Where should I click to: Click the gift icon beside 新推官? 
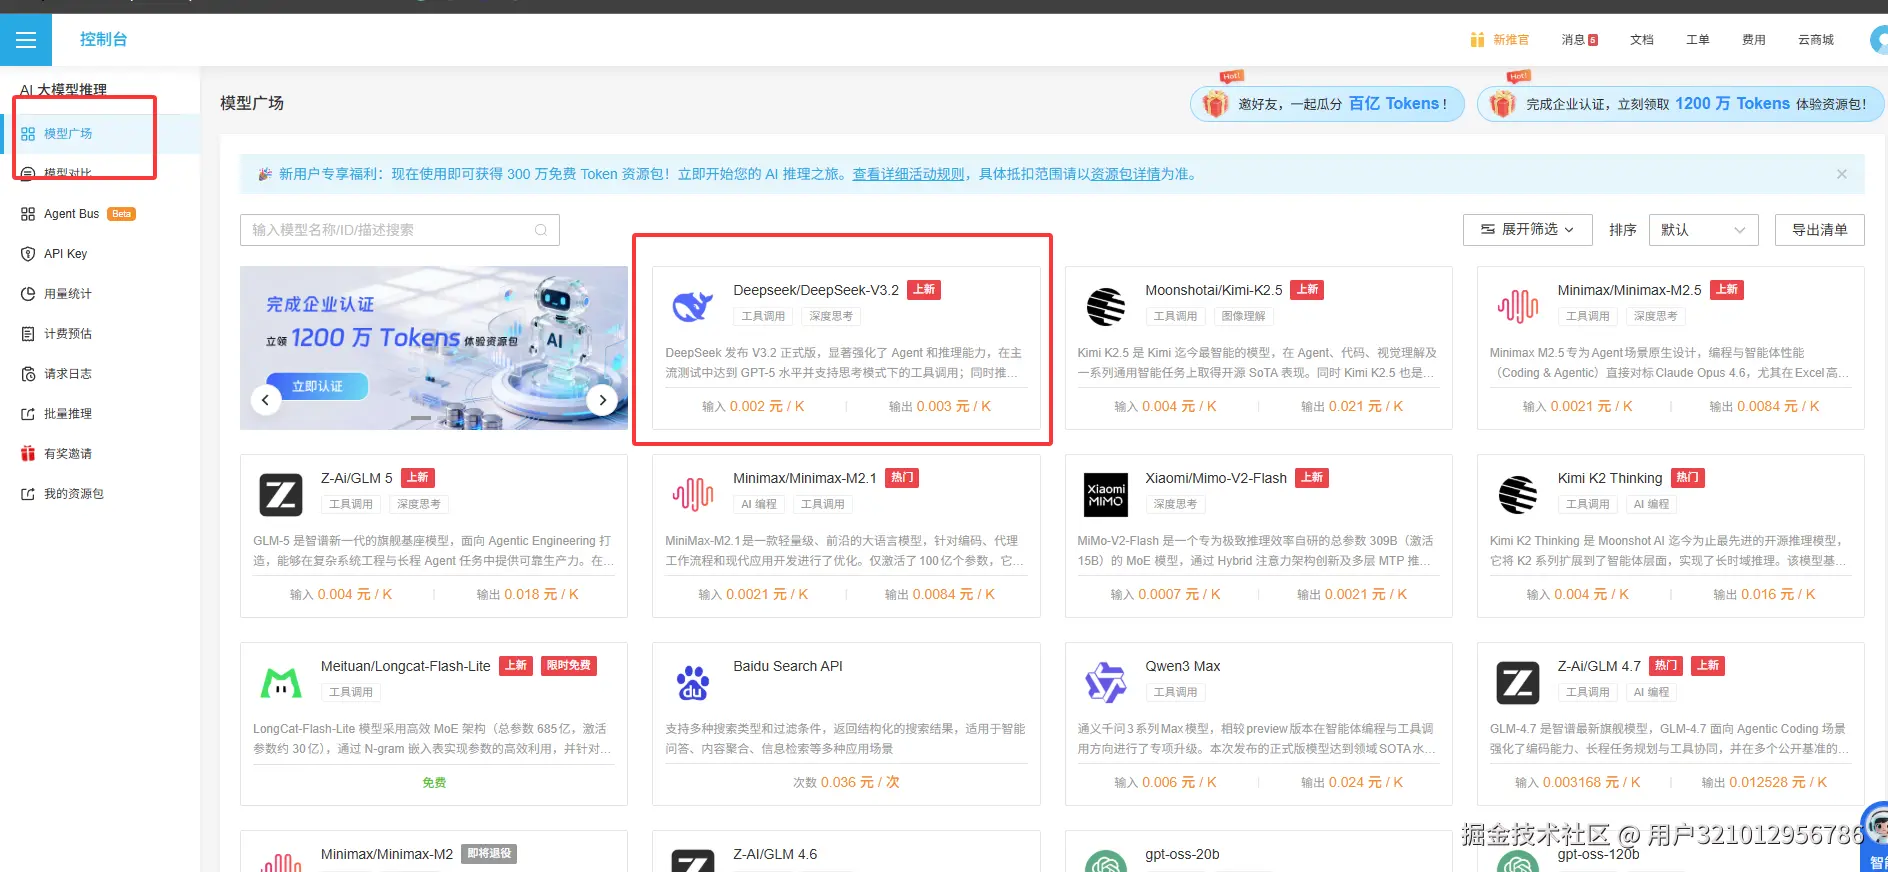(x=1477, y=40)
